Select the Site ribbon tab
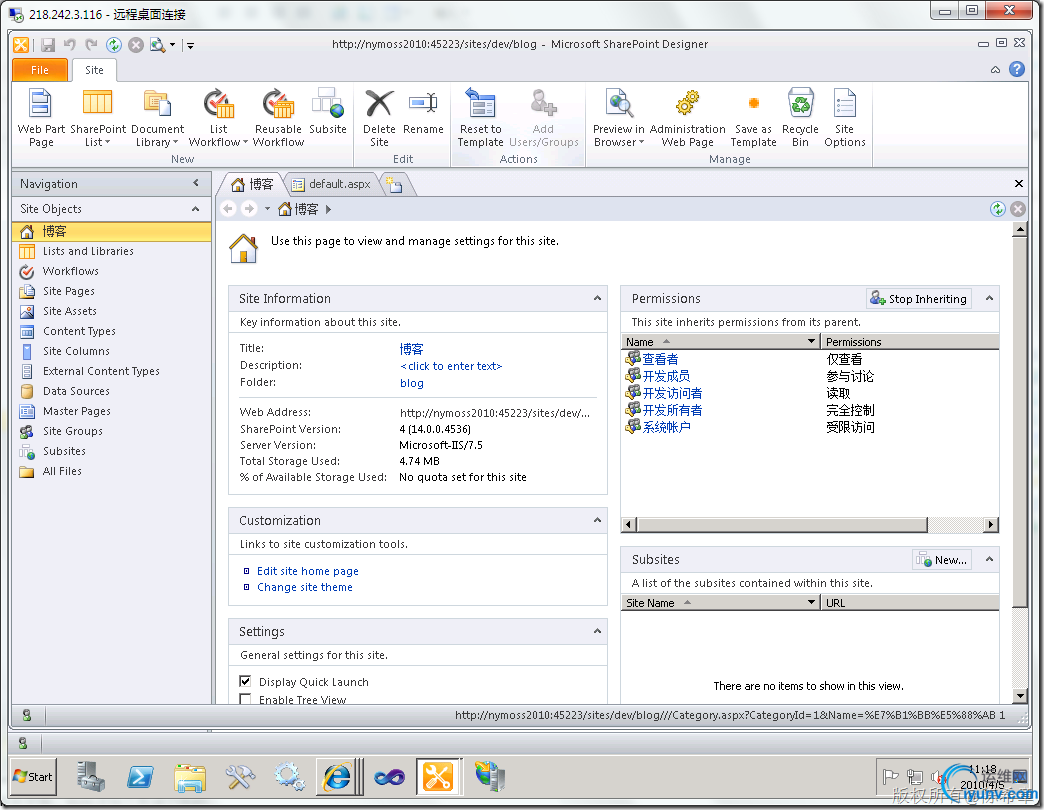This screenshot has width=1044, height=810. 94,70
